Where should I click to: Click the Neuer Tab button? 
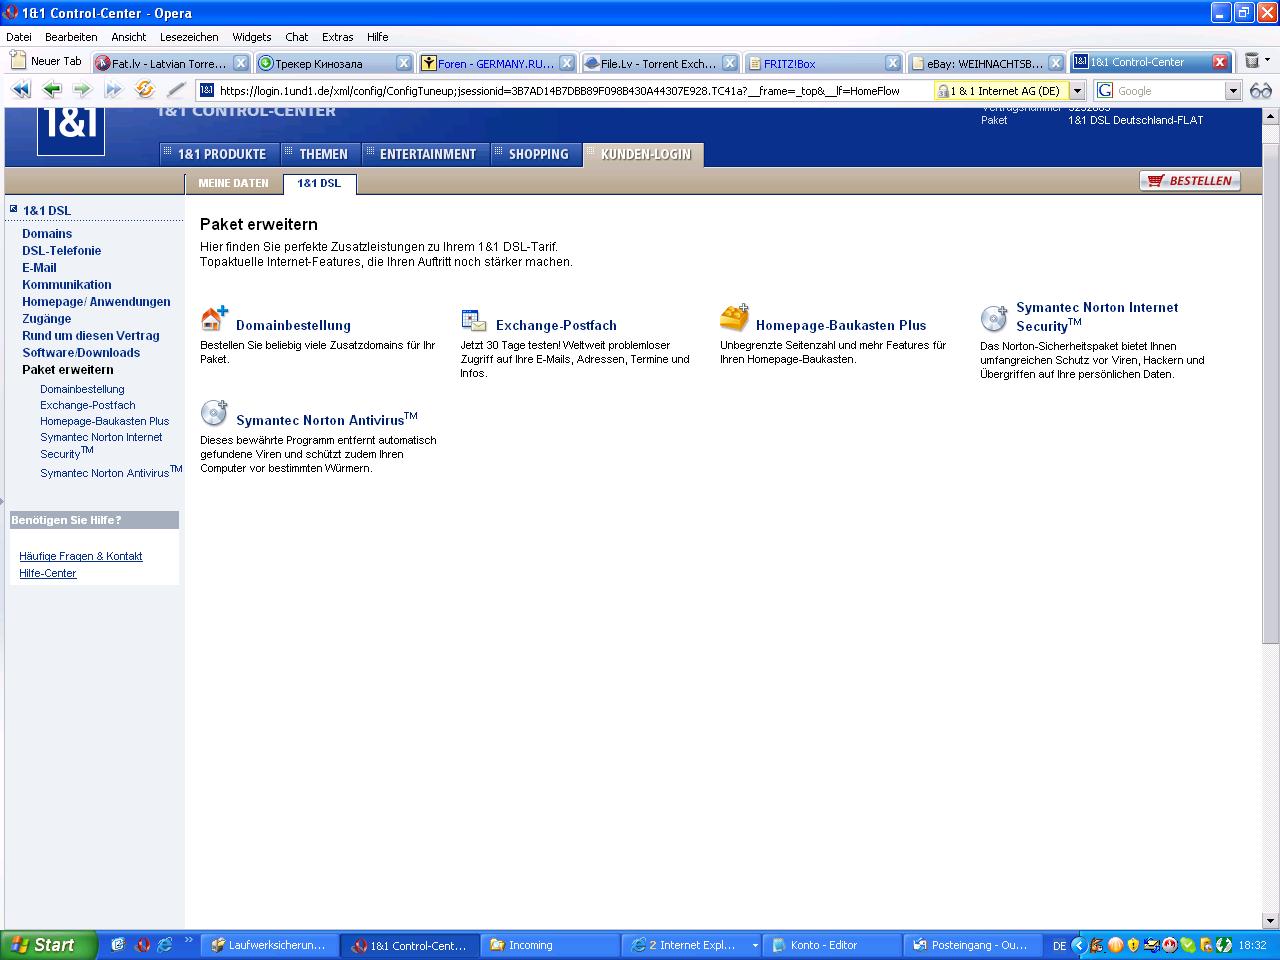tap(46, 61)
